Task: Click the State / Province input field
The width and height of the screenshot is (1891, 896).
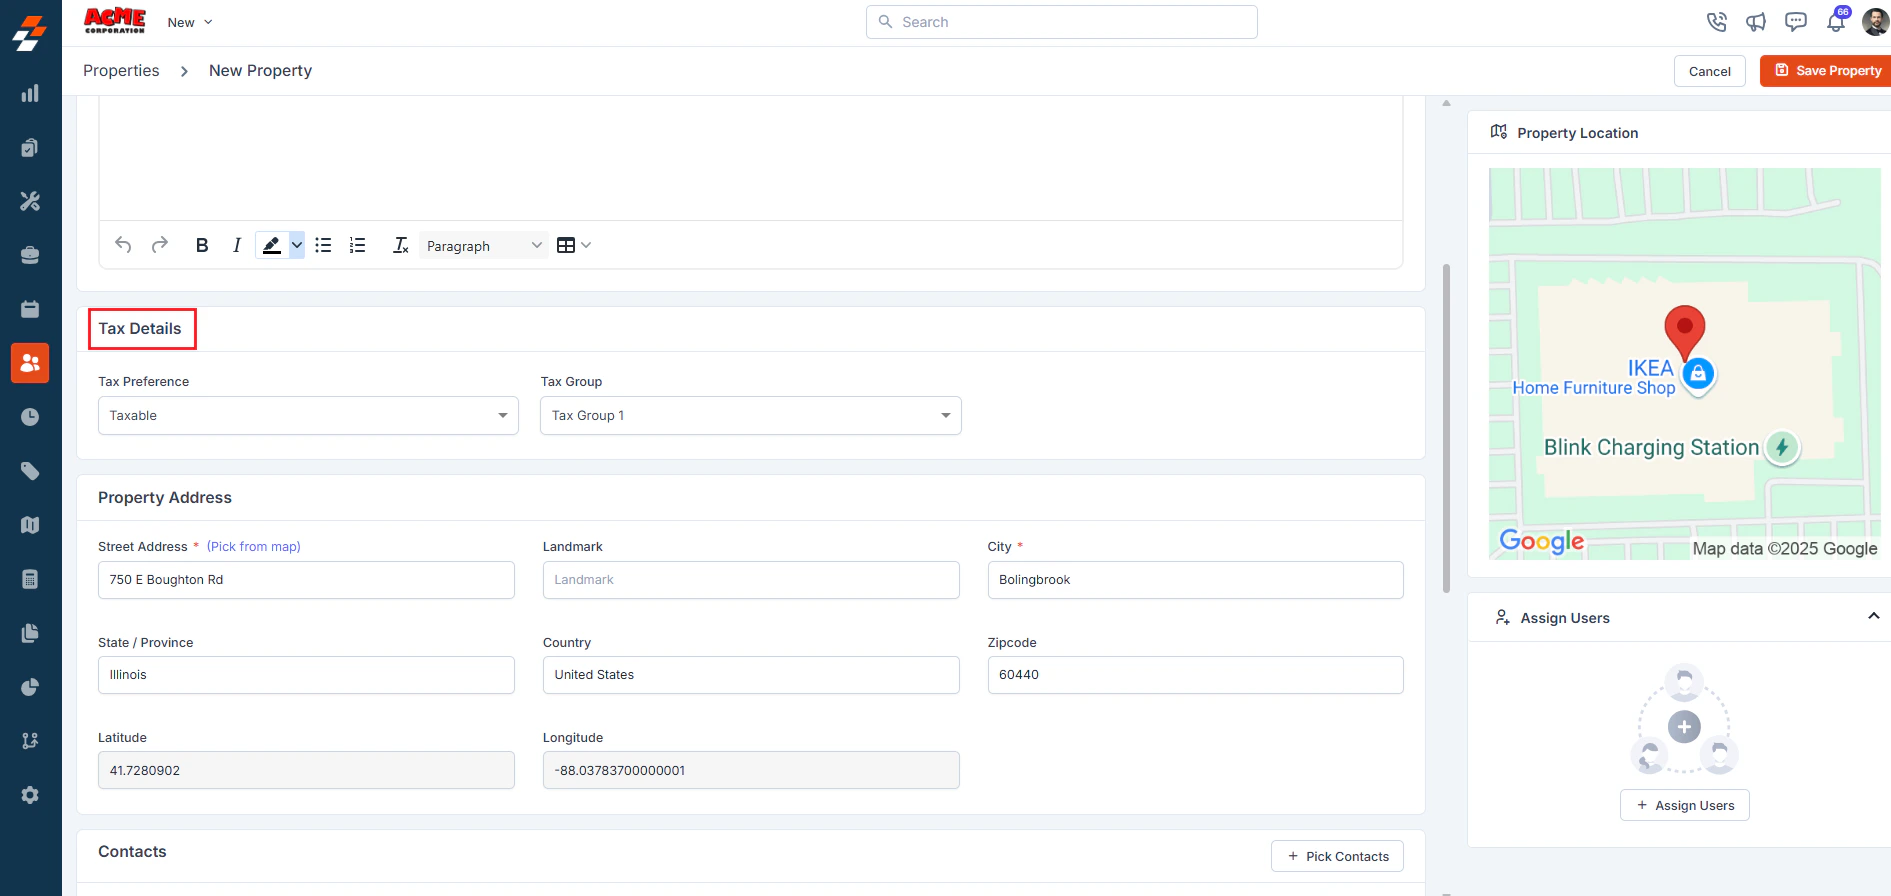Action: (x=306, y=675)
